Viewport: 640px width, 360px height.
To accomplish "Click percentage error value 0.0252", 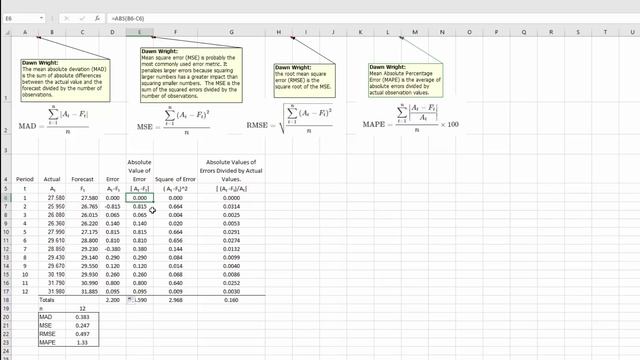I will [x=231, y=283].
